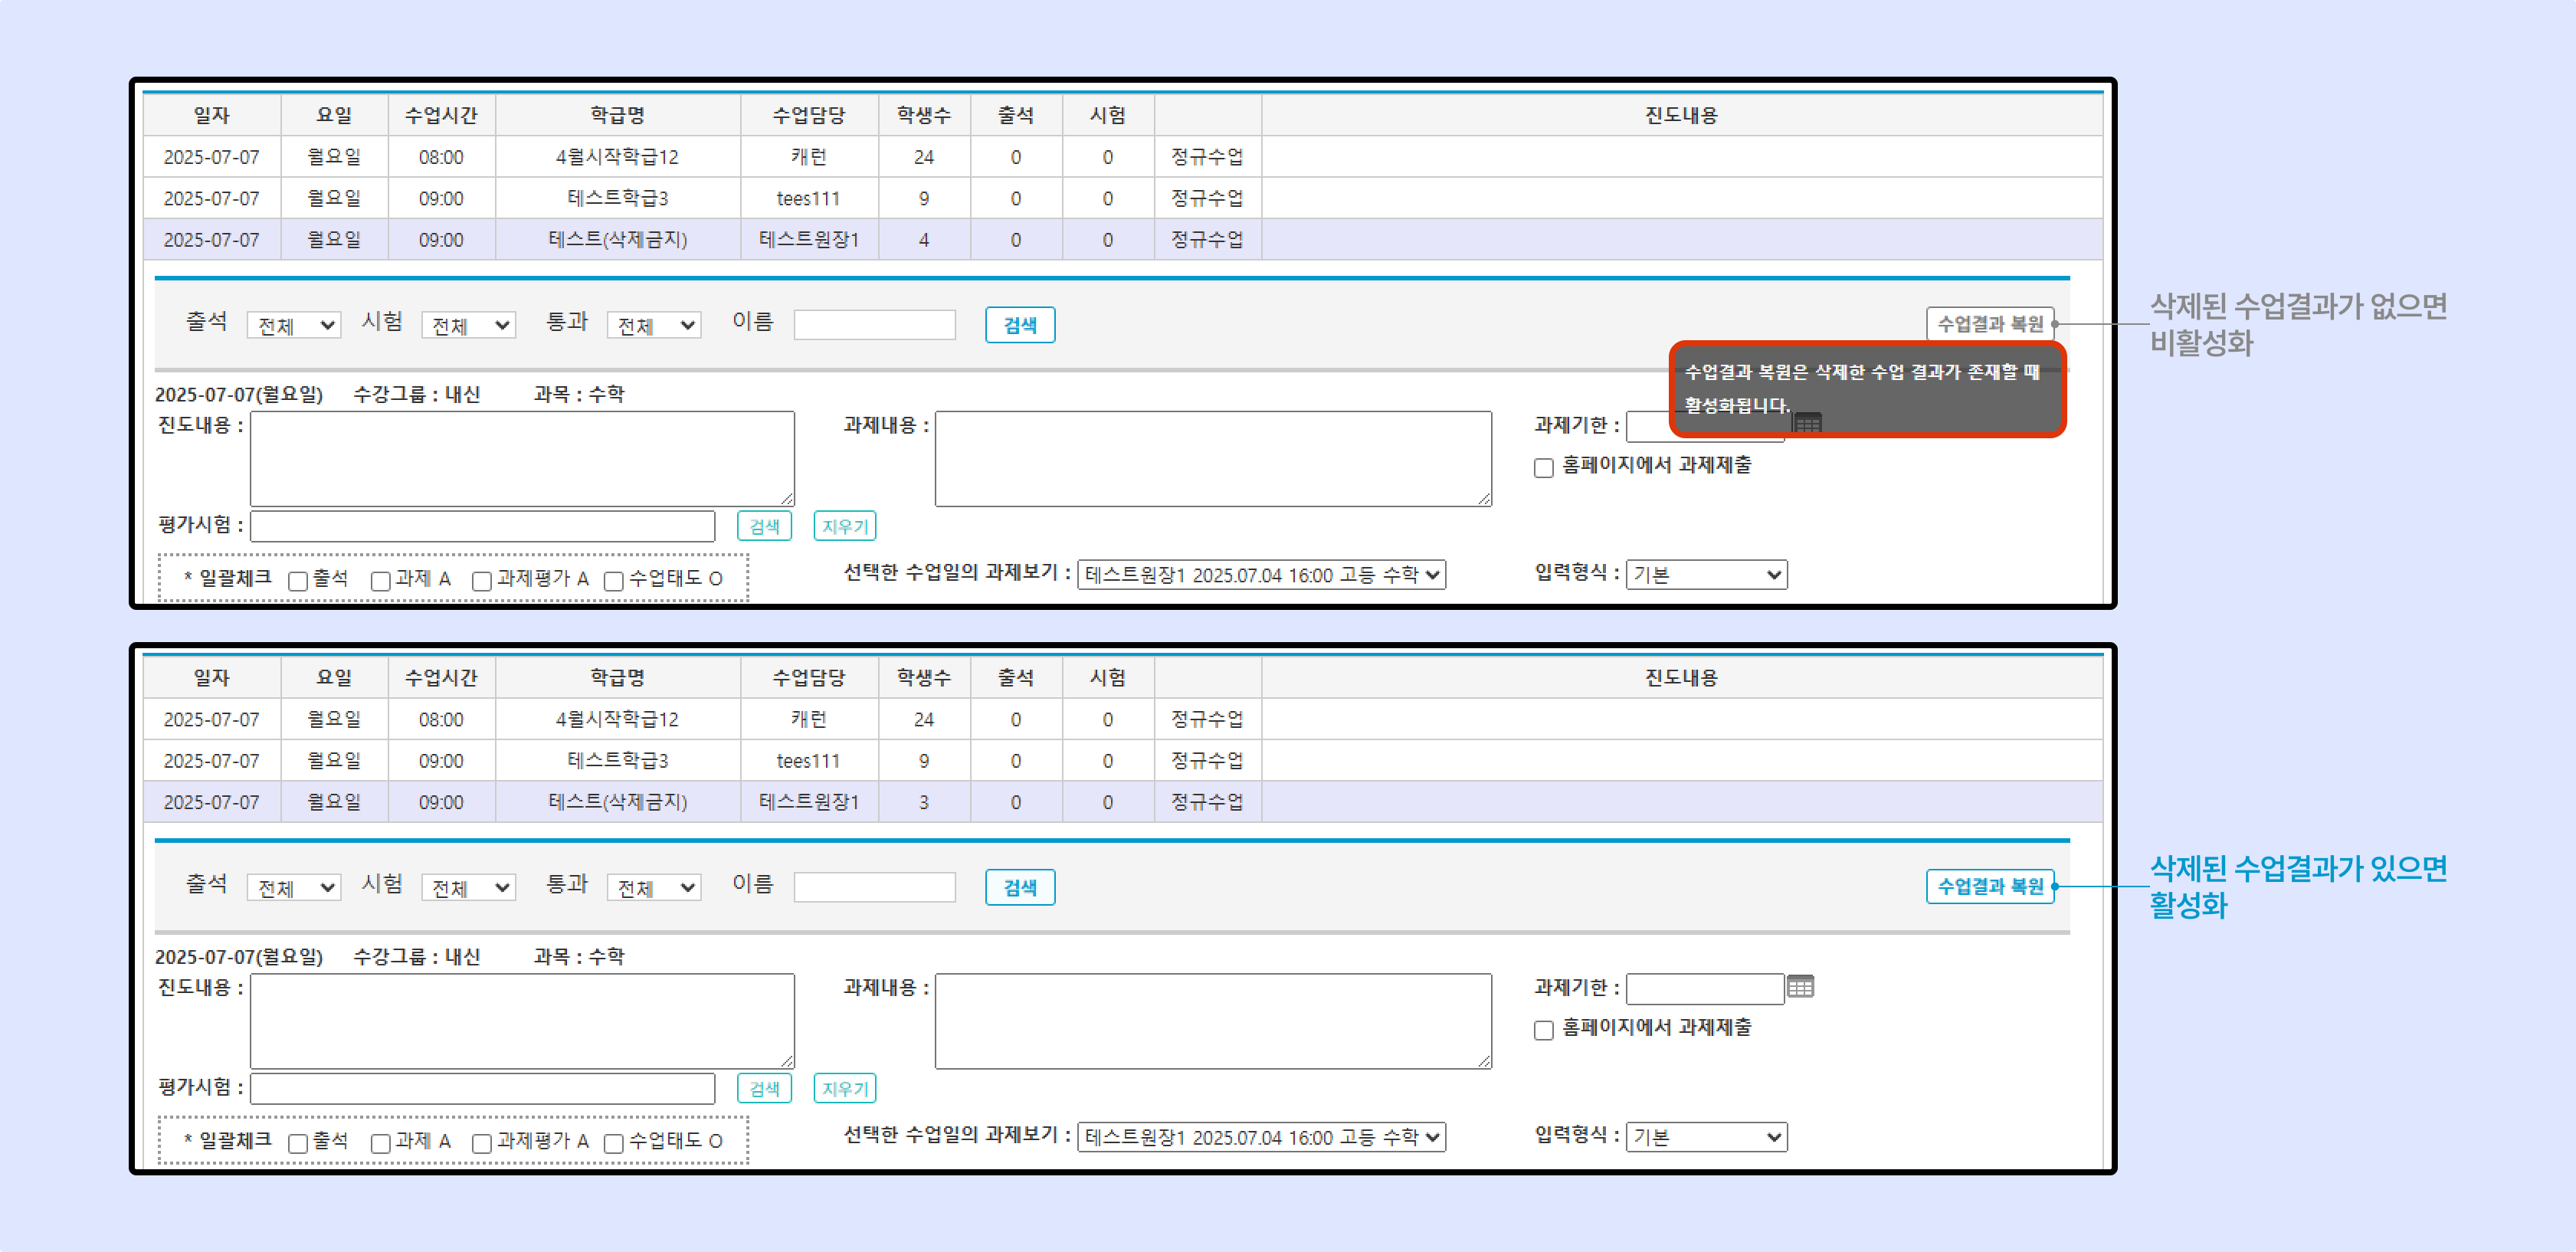Image resolution: width=2576 pixels, height=1252 pixels.
Task: Check 홈페이지에서 과제제출 below the tooltip
Action: (x=1544, y=467)
